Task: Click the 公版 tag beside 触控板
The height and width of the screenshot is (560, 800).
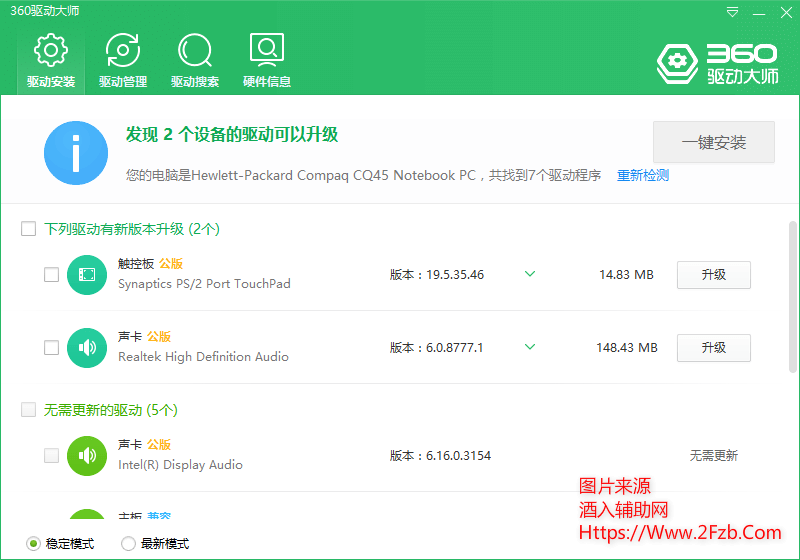Action: click(171, 264)
